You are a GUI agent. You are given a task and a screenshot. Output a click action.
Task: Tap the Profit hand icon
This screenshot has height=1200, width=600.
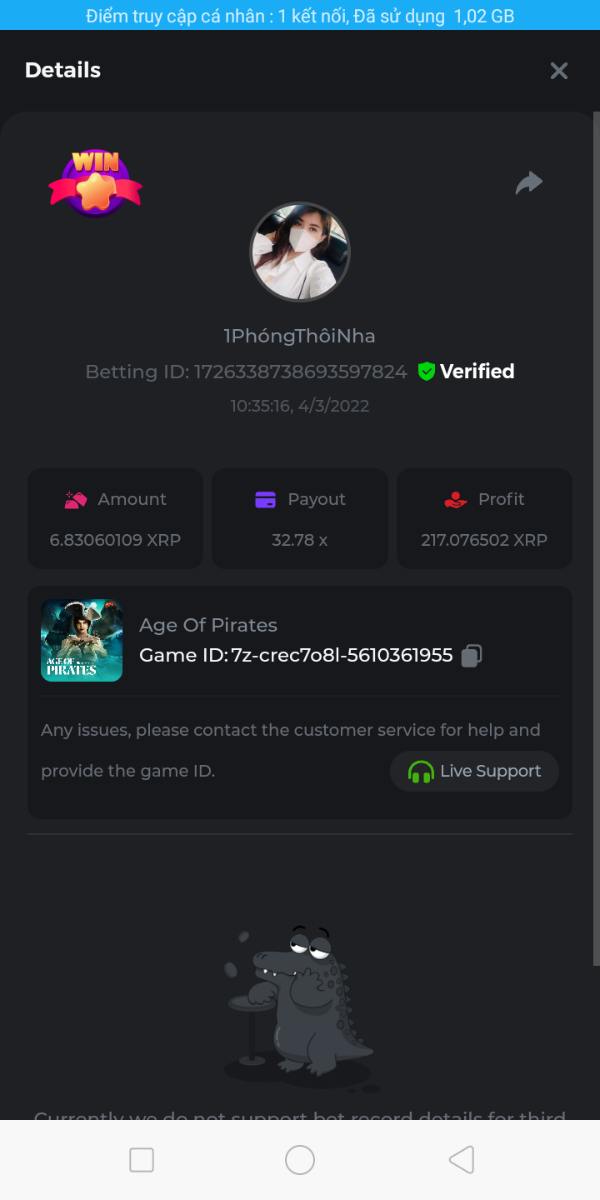[455, 499]
